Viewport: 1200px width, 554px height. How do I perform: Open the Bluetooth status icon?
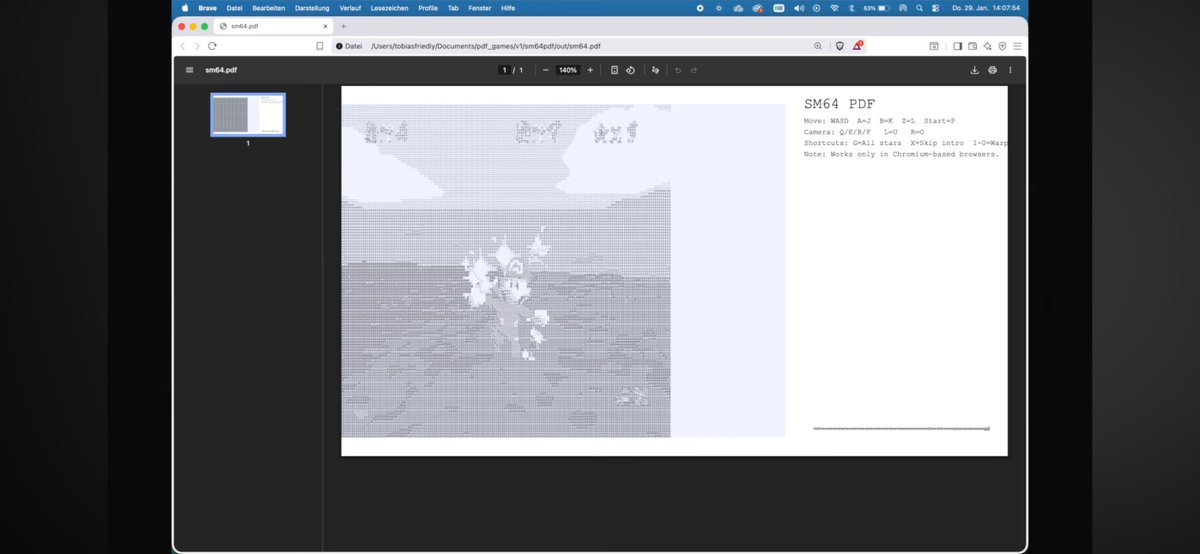pyautogui.click(x=851, y=7)
